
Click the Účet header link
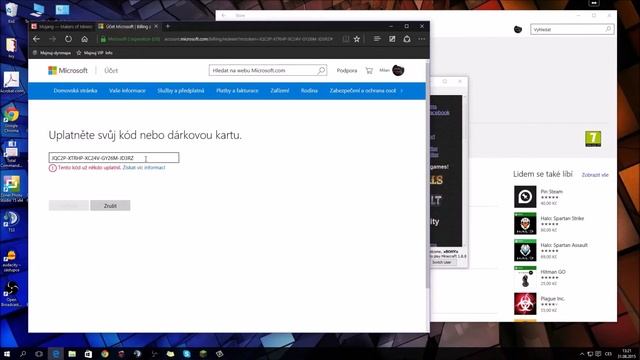pyautogui.click(x=111, y=71)
